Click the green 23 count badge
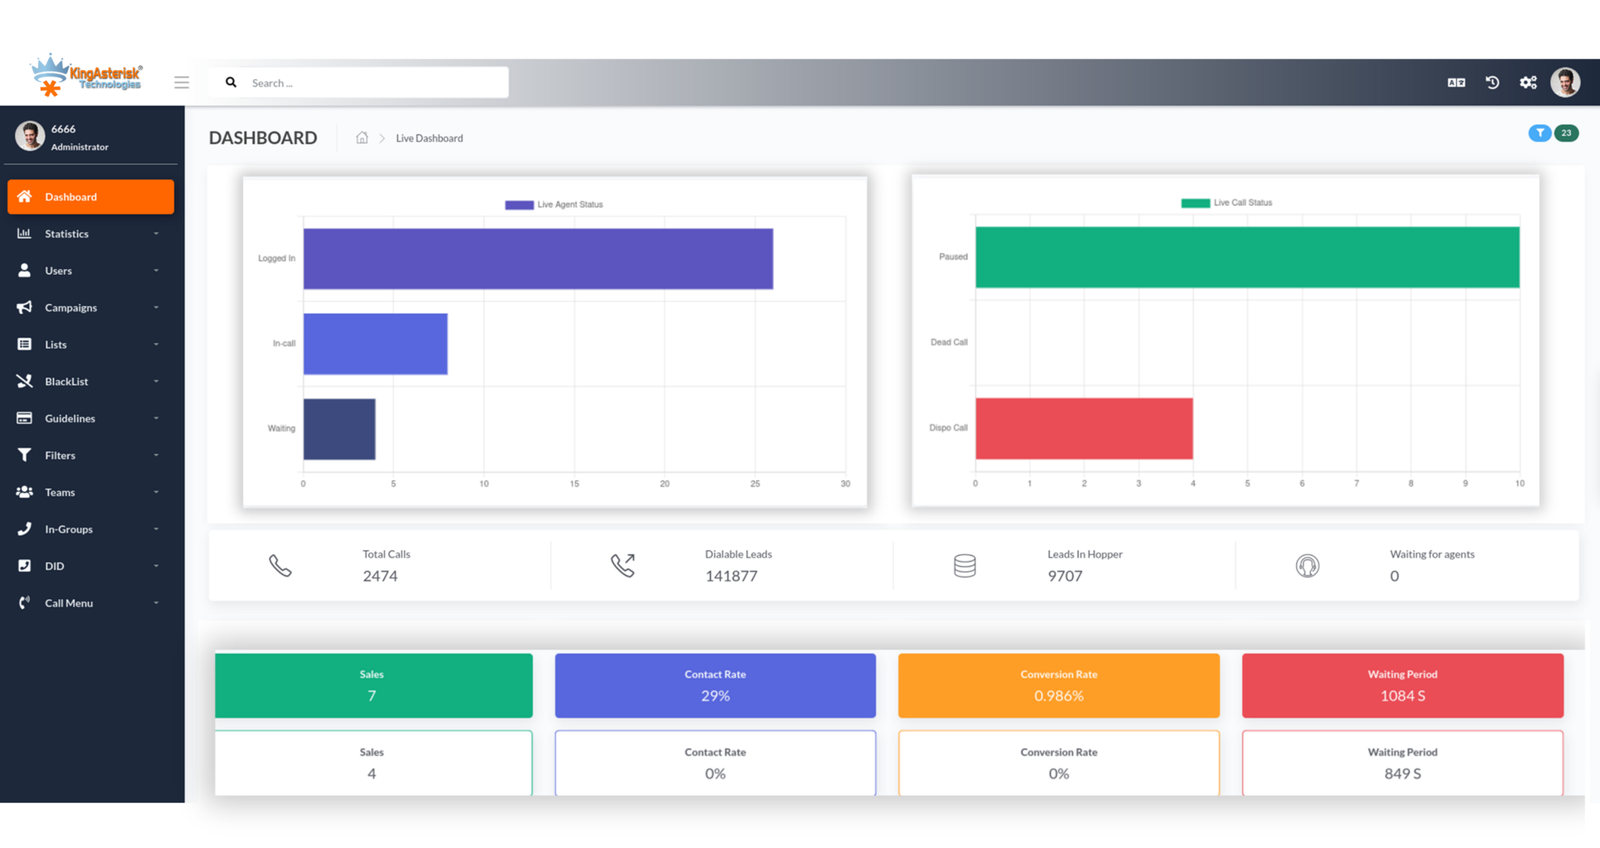 pos(1566,133)
